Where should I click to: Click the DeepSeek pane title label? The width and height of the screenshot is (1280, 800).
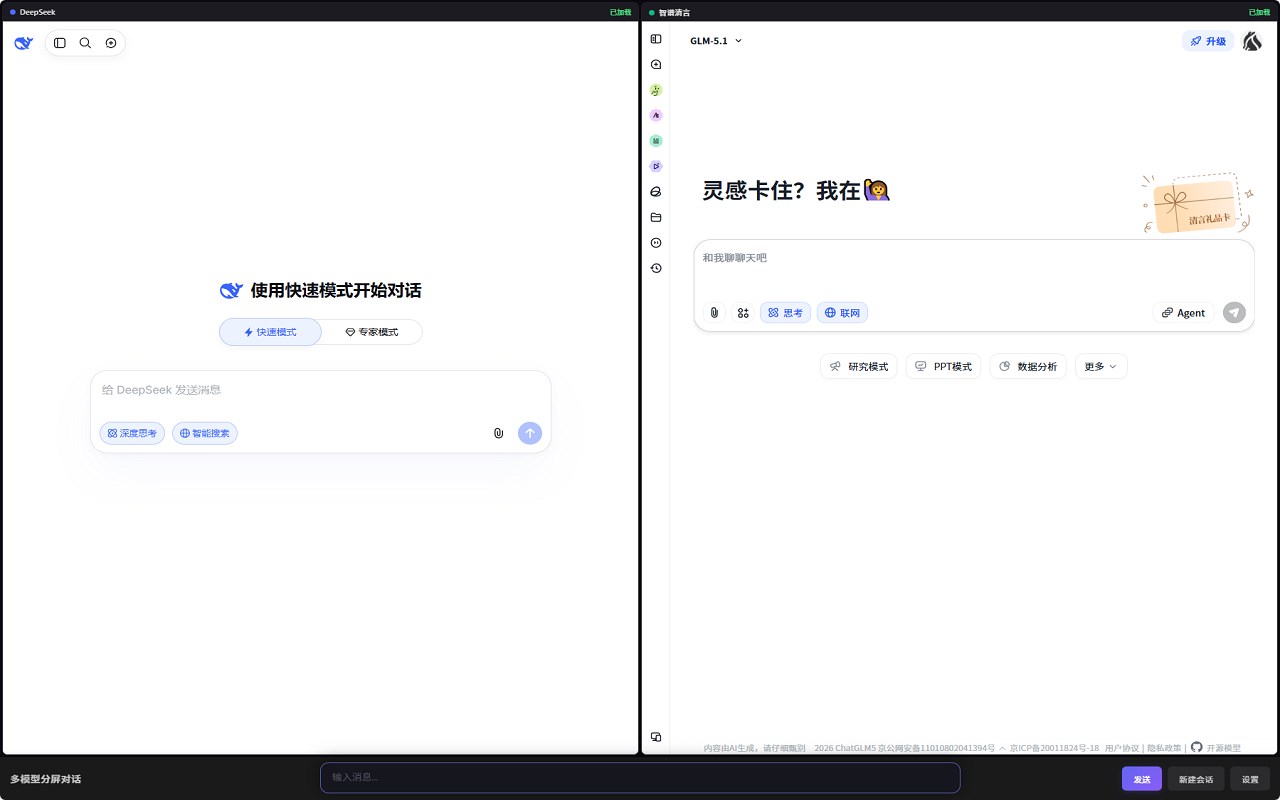coord(37,12)
